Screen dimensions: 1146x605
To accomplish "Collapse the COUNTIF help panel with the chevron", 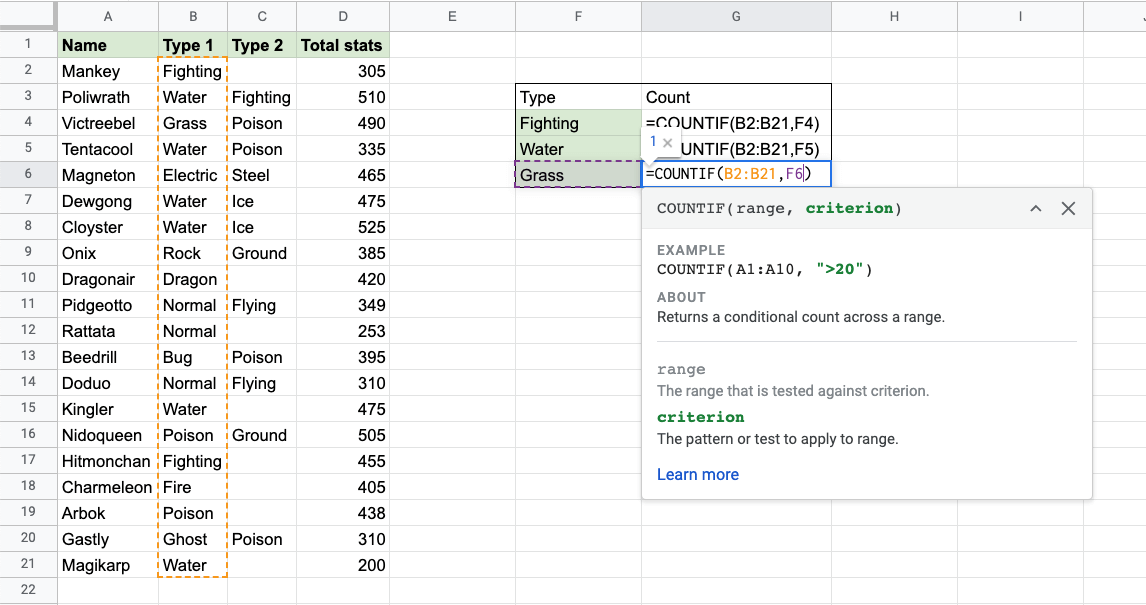I will click(1036, 209).
